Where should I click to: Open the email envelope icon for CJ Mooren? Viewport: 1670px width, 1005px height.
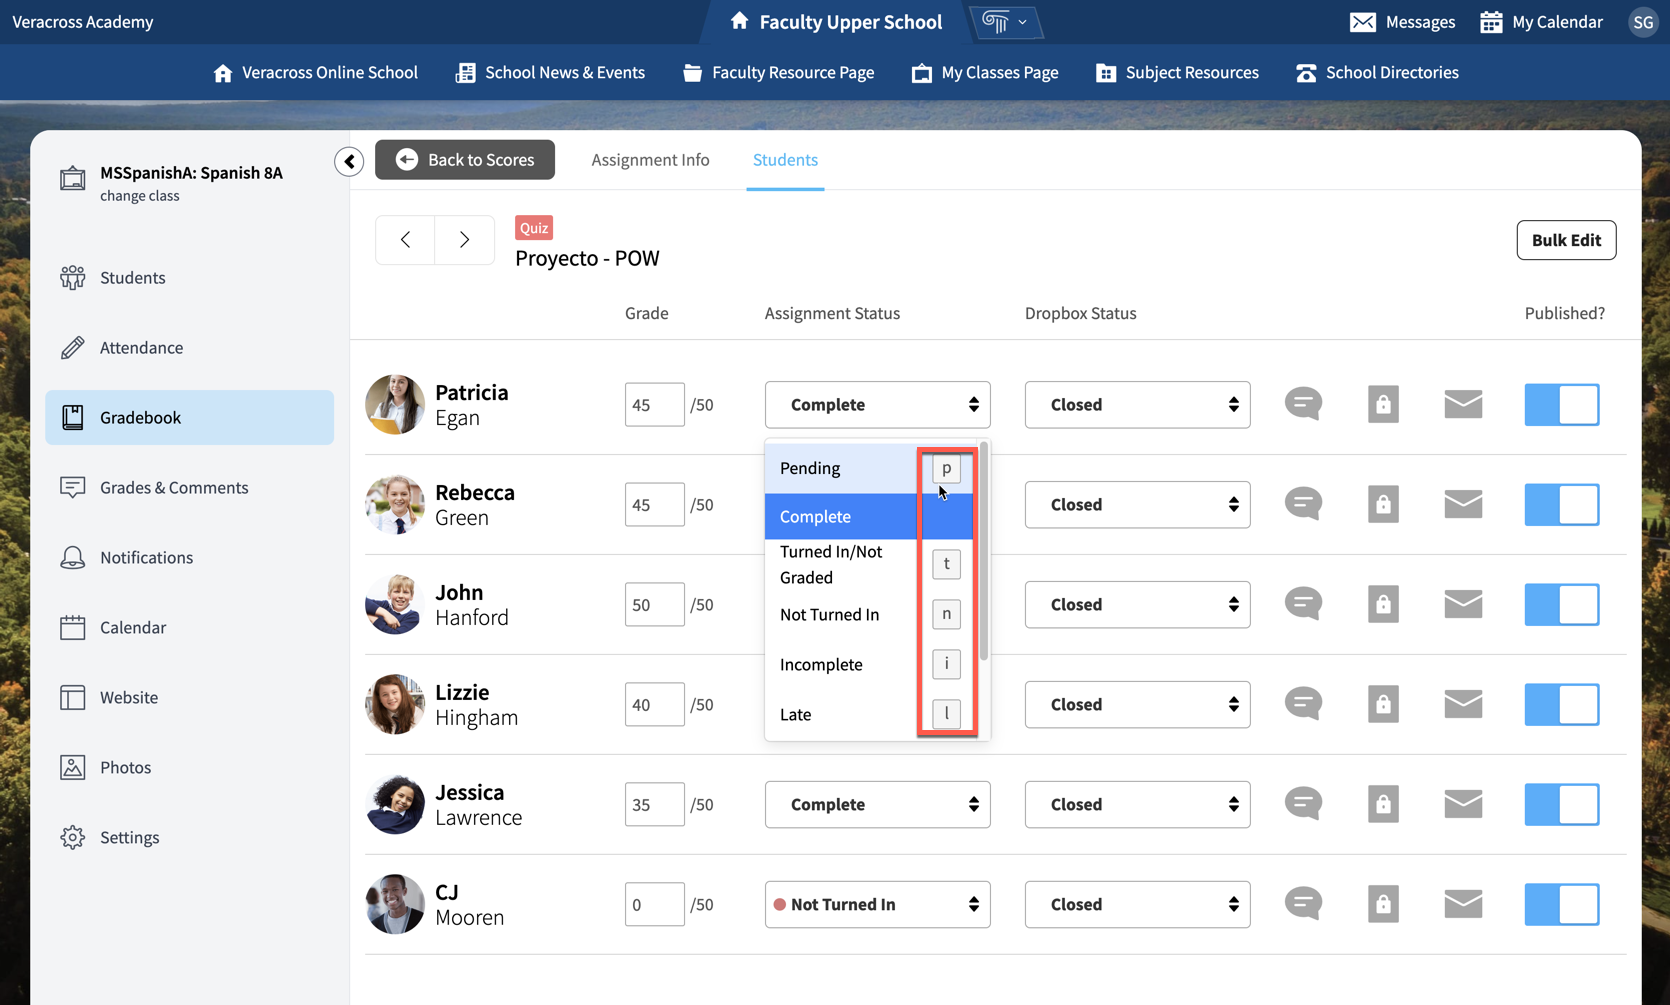coord(1463,904)
